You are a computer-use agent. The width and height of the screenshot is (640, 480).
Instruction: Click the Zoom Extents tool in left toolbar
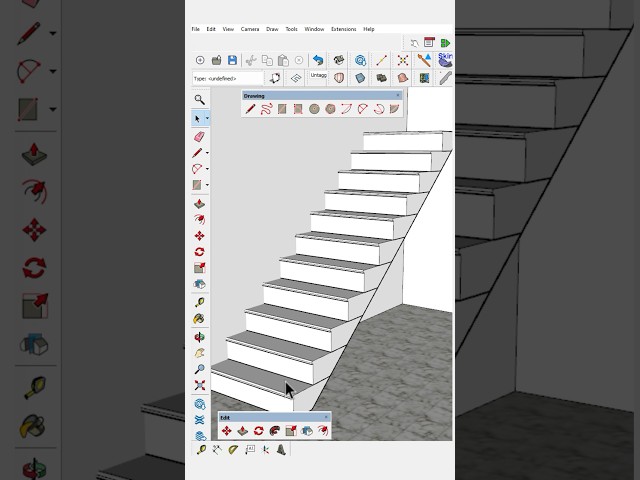[x=199, y=385]
